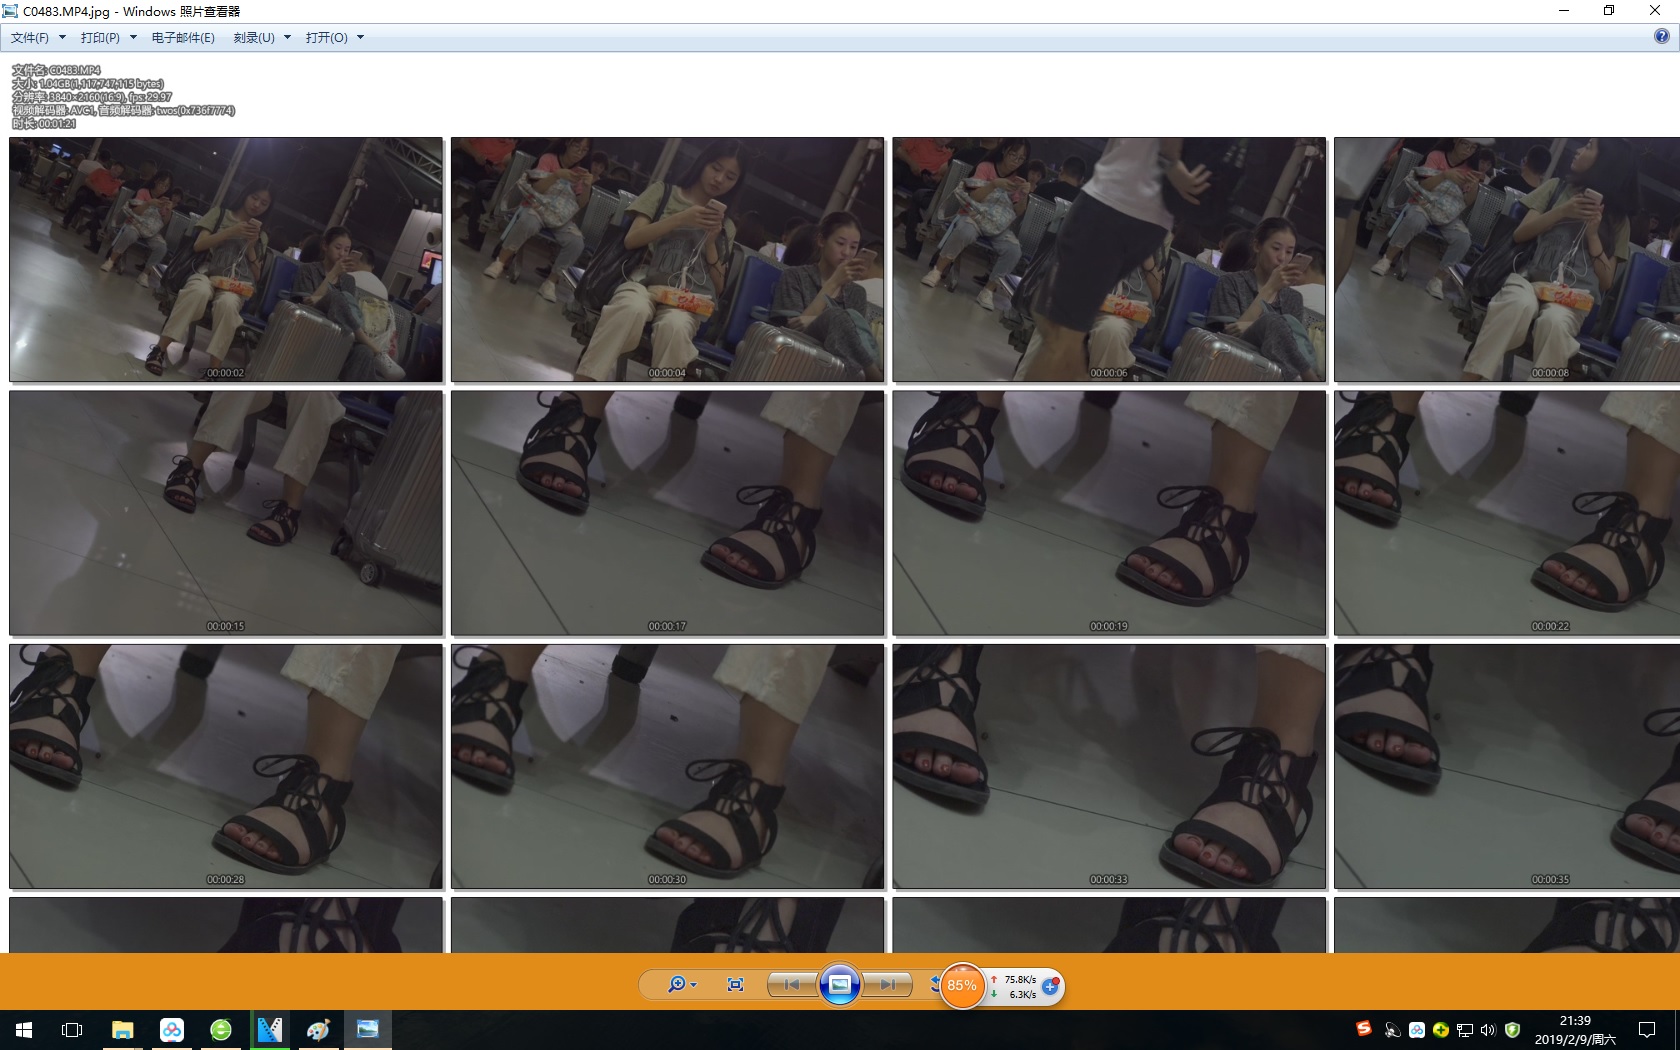This screenshot has height=1050, width=1680.
Task: Click the orange 85% memory accelerator ball
Action: click(x=962, y=986)
